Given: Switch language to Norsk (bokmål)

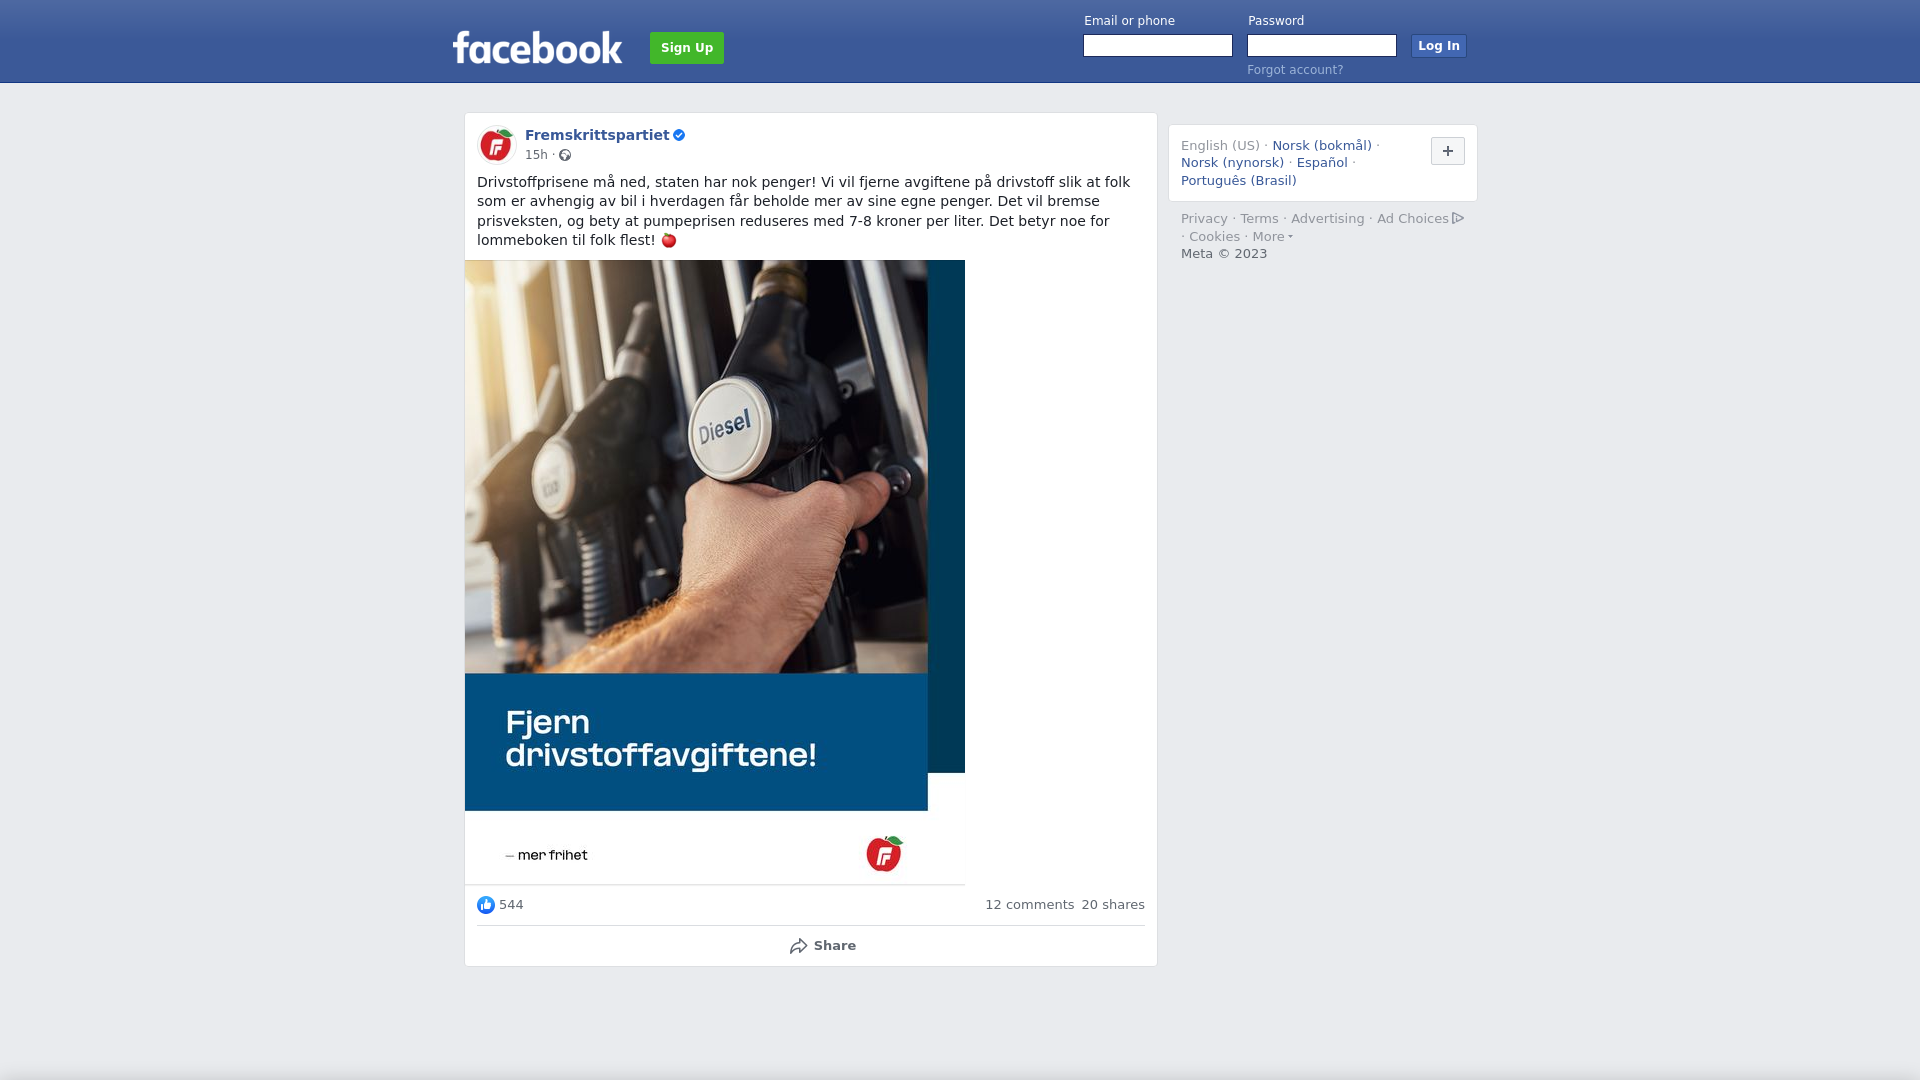Looking at the screenshot, I should click(1322, 146).
